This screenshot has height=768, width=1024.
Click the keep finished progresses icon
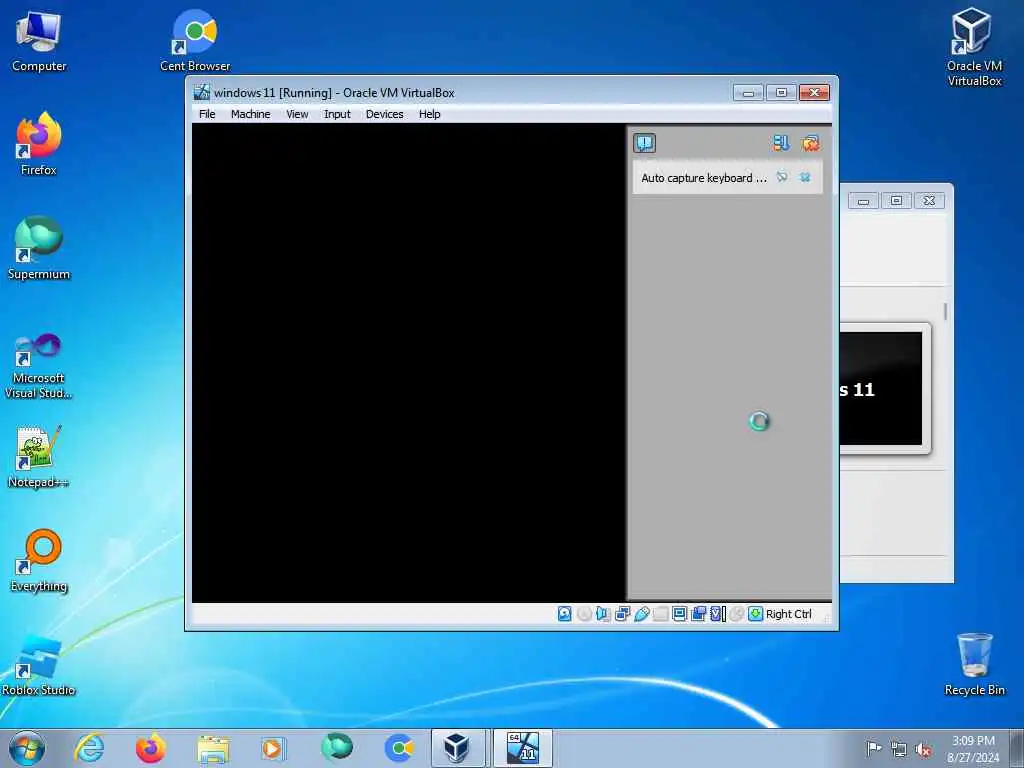point(781,143)
